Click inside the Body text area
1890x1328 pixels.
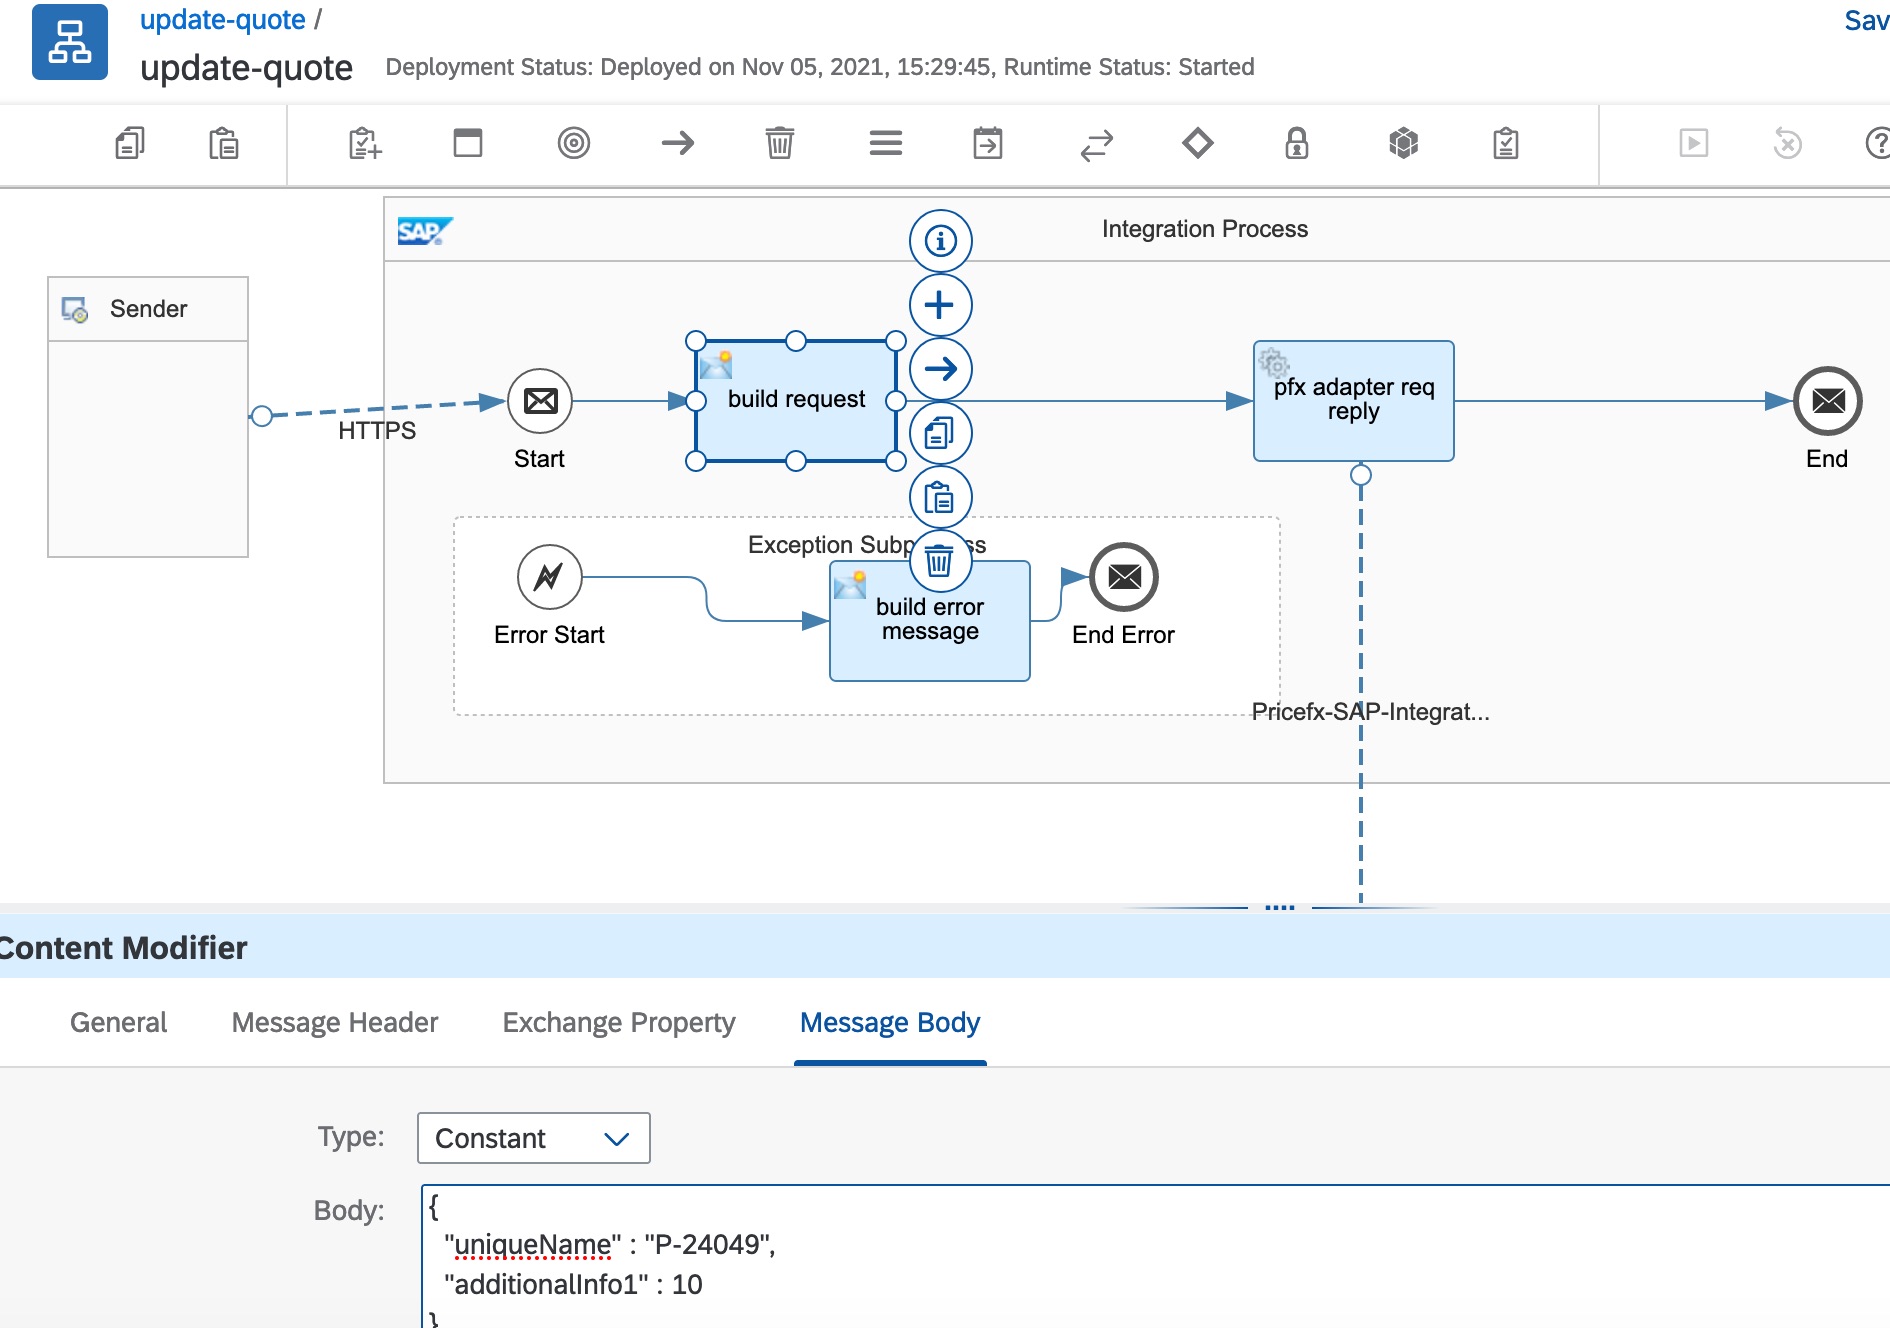(x=1100, y=1260)
